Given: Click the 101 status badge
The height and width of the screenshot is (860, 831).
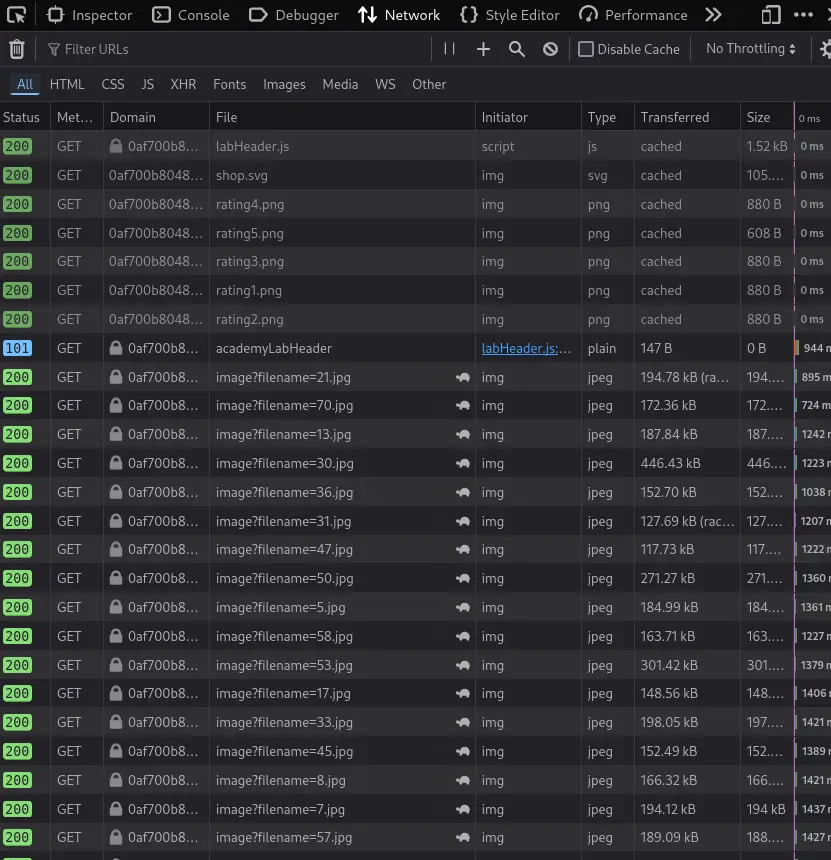Looking at the screenshot, I should (18, 348).
